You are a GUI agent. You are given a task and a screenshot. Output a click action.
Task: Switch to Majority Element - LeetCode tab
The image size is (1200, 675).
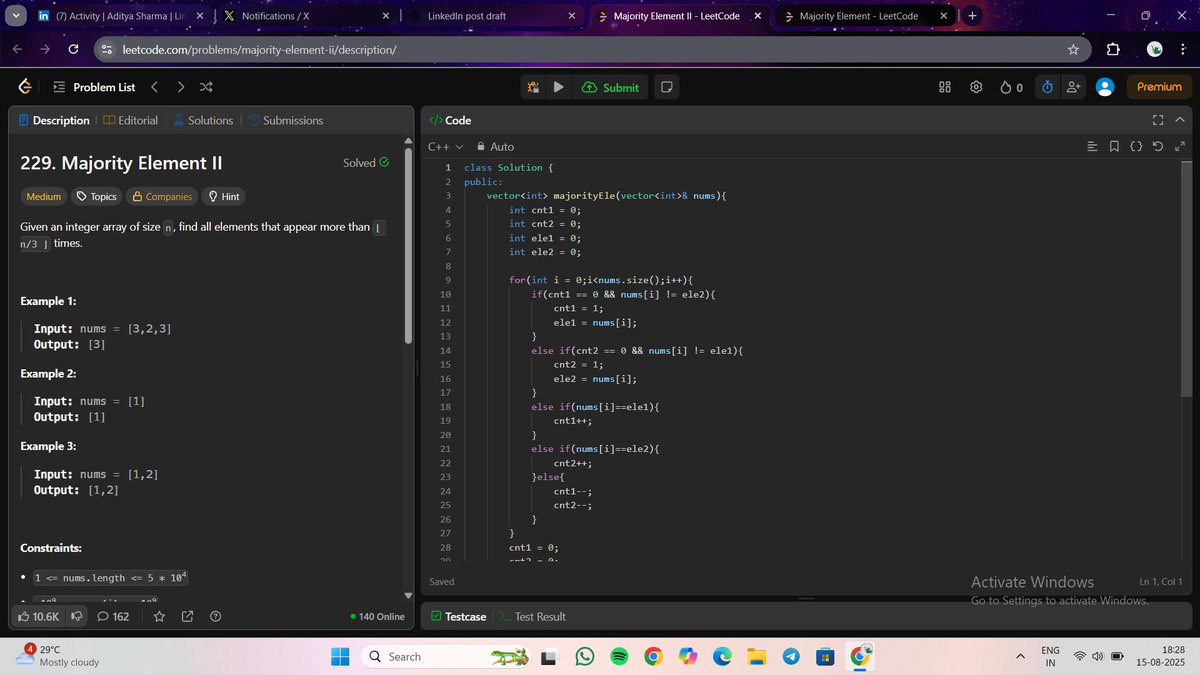[x=865, y=16]
